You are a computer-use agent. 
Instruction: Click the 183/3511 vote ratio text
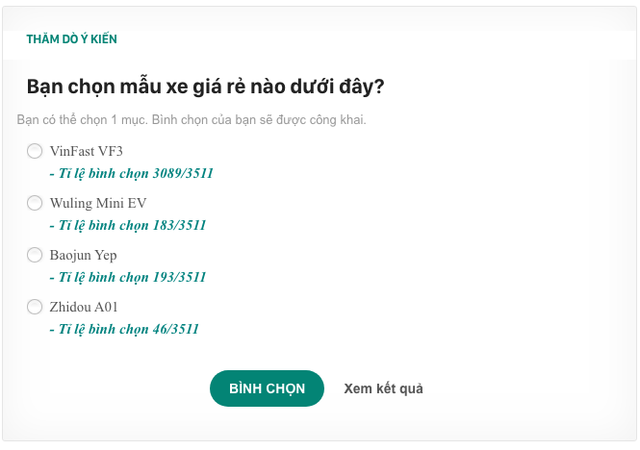(x=179, y=225)
